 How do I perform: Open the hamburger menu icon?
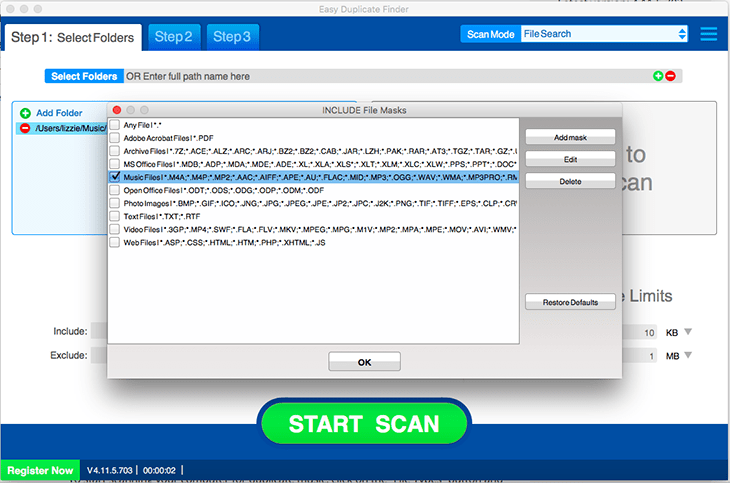(709, 34)
